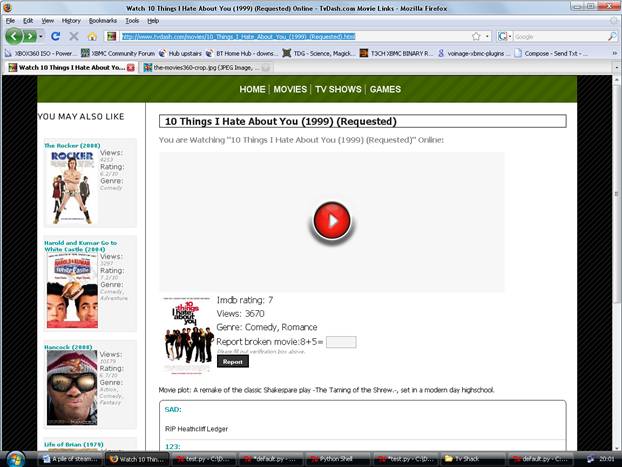Click the Report button
The width and height of the screenshot is (622, 467).
click(x=233, y=361)
